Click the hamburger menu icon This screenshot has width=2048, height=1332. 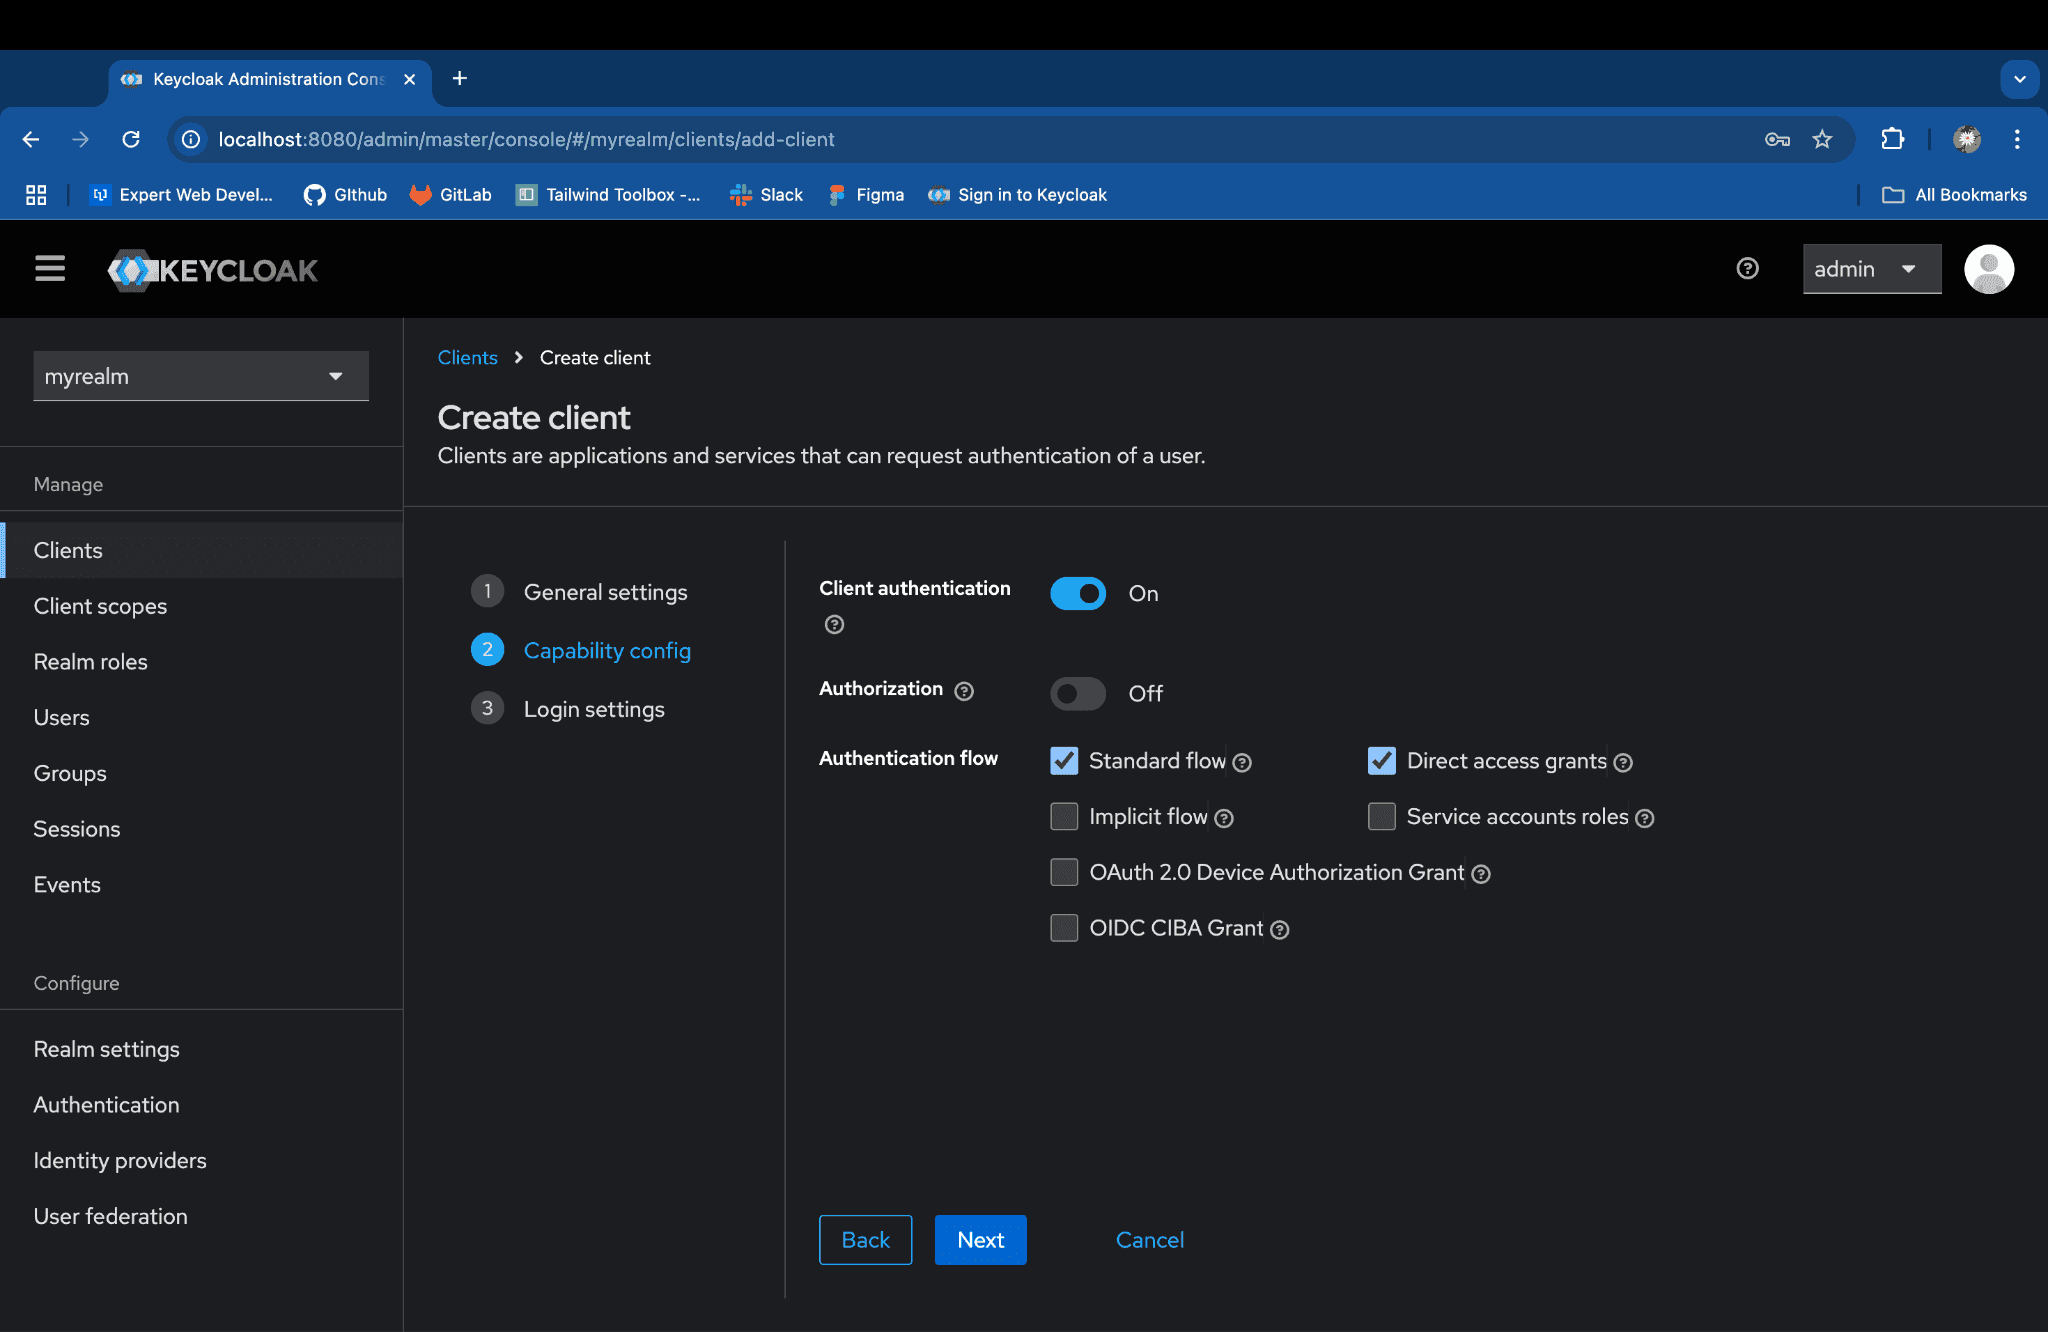tap(50, 269)
